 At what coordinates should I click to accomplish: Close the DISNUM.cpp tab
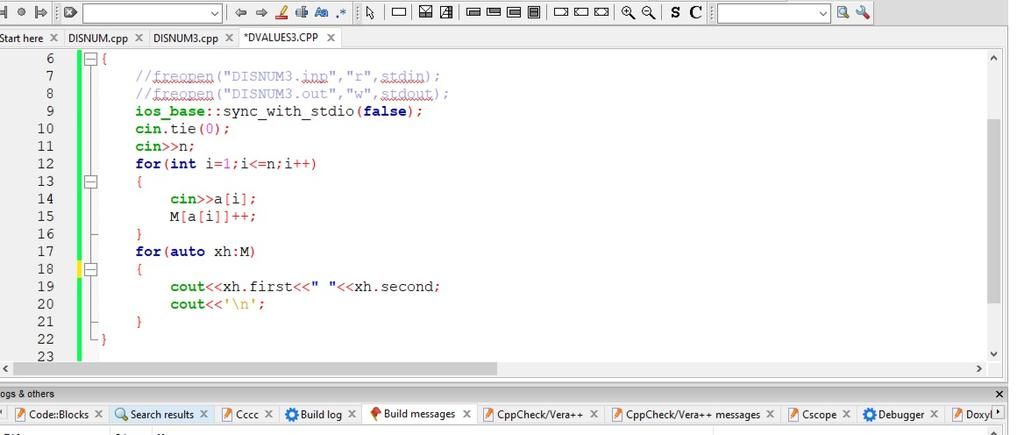coord(139,38)
